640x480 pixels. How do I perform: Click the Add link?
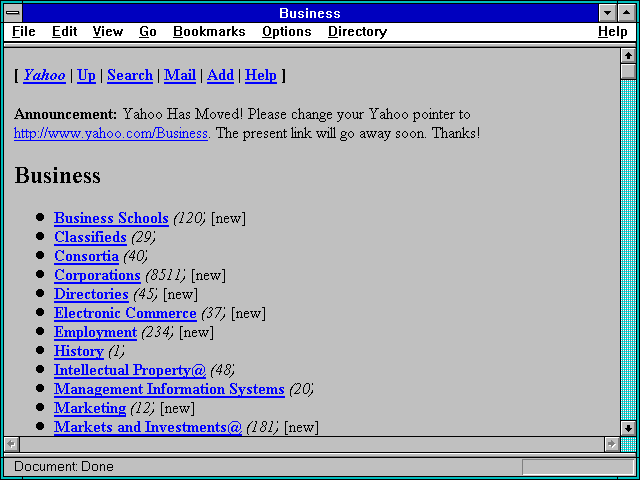[x=220, y=75]
